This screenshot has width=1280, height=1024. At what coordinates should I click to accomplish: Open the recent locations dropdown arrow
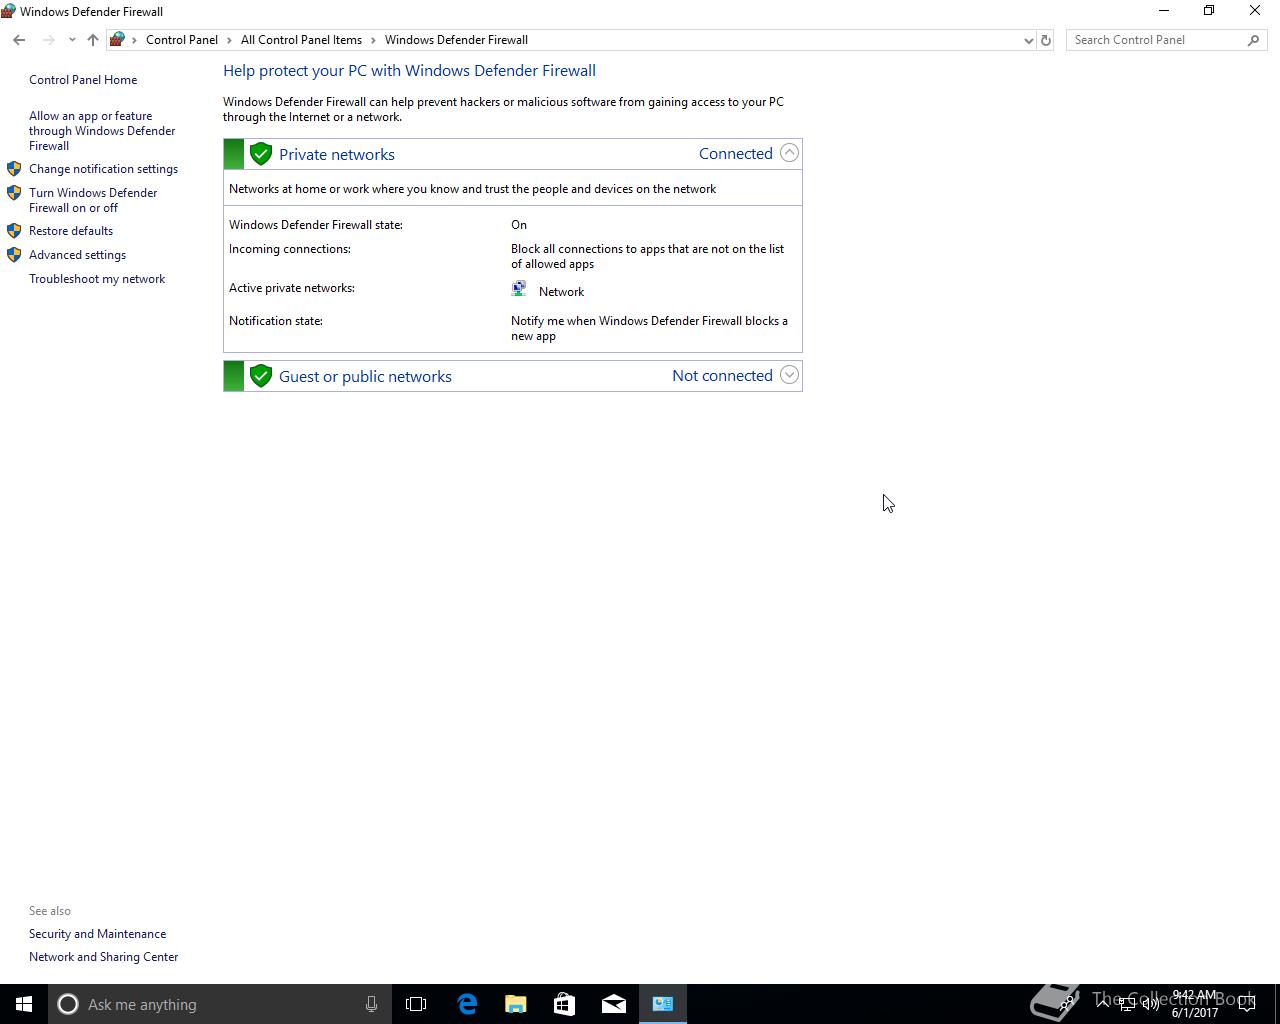click(x=72, y=40)
